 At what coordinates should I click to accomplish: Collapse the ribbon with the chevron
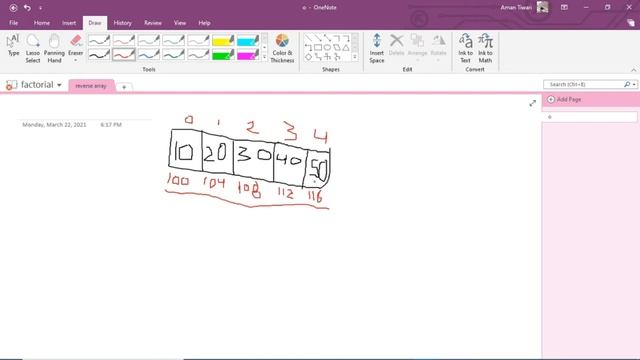633,70
